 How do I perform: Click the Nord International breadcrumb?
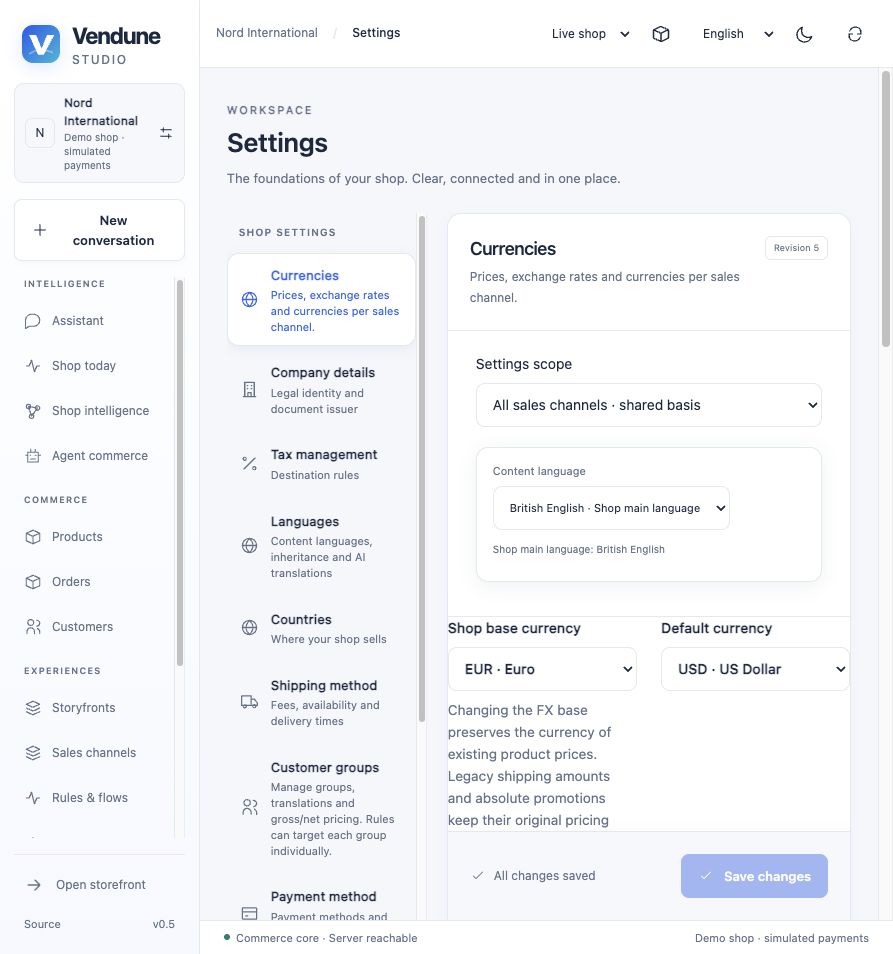[x=266, y=33]
